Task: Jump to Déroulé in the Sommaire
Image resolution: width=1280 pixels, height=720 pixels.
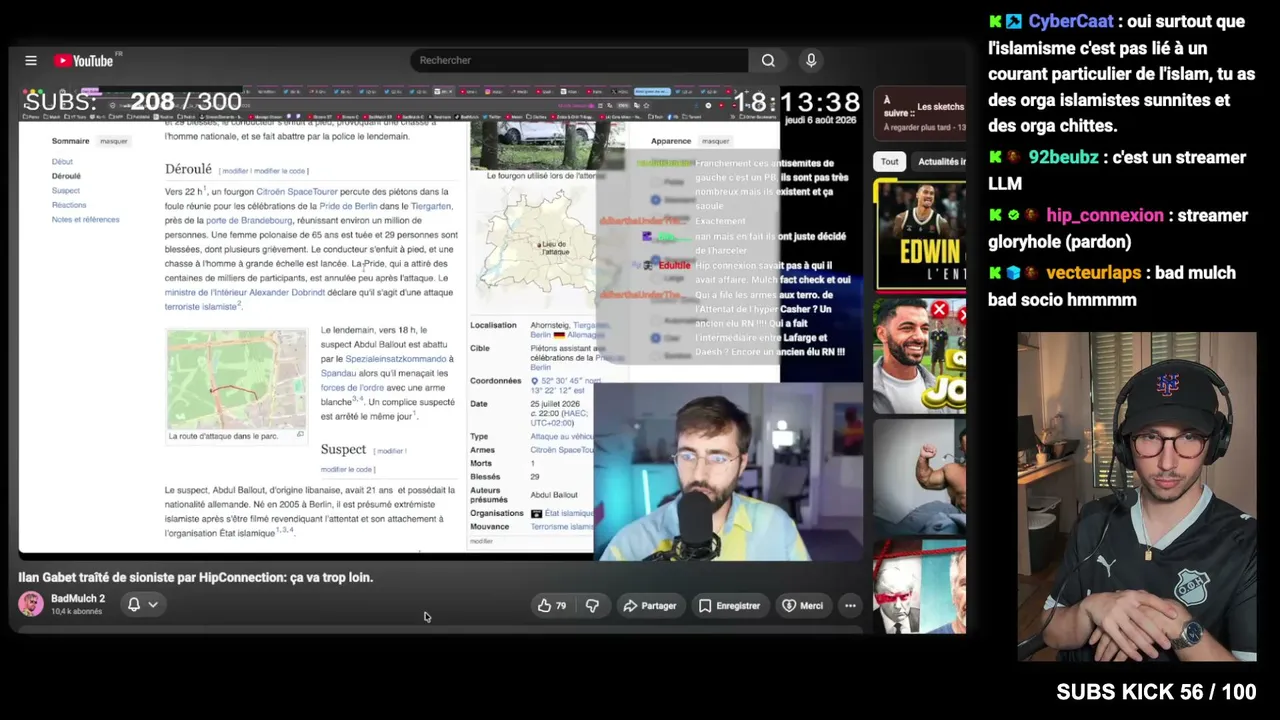Action: click(66, 176)
